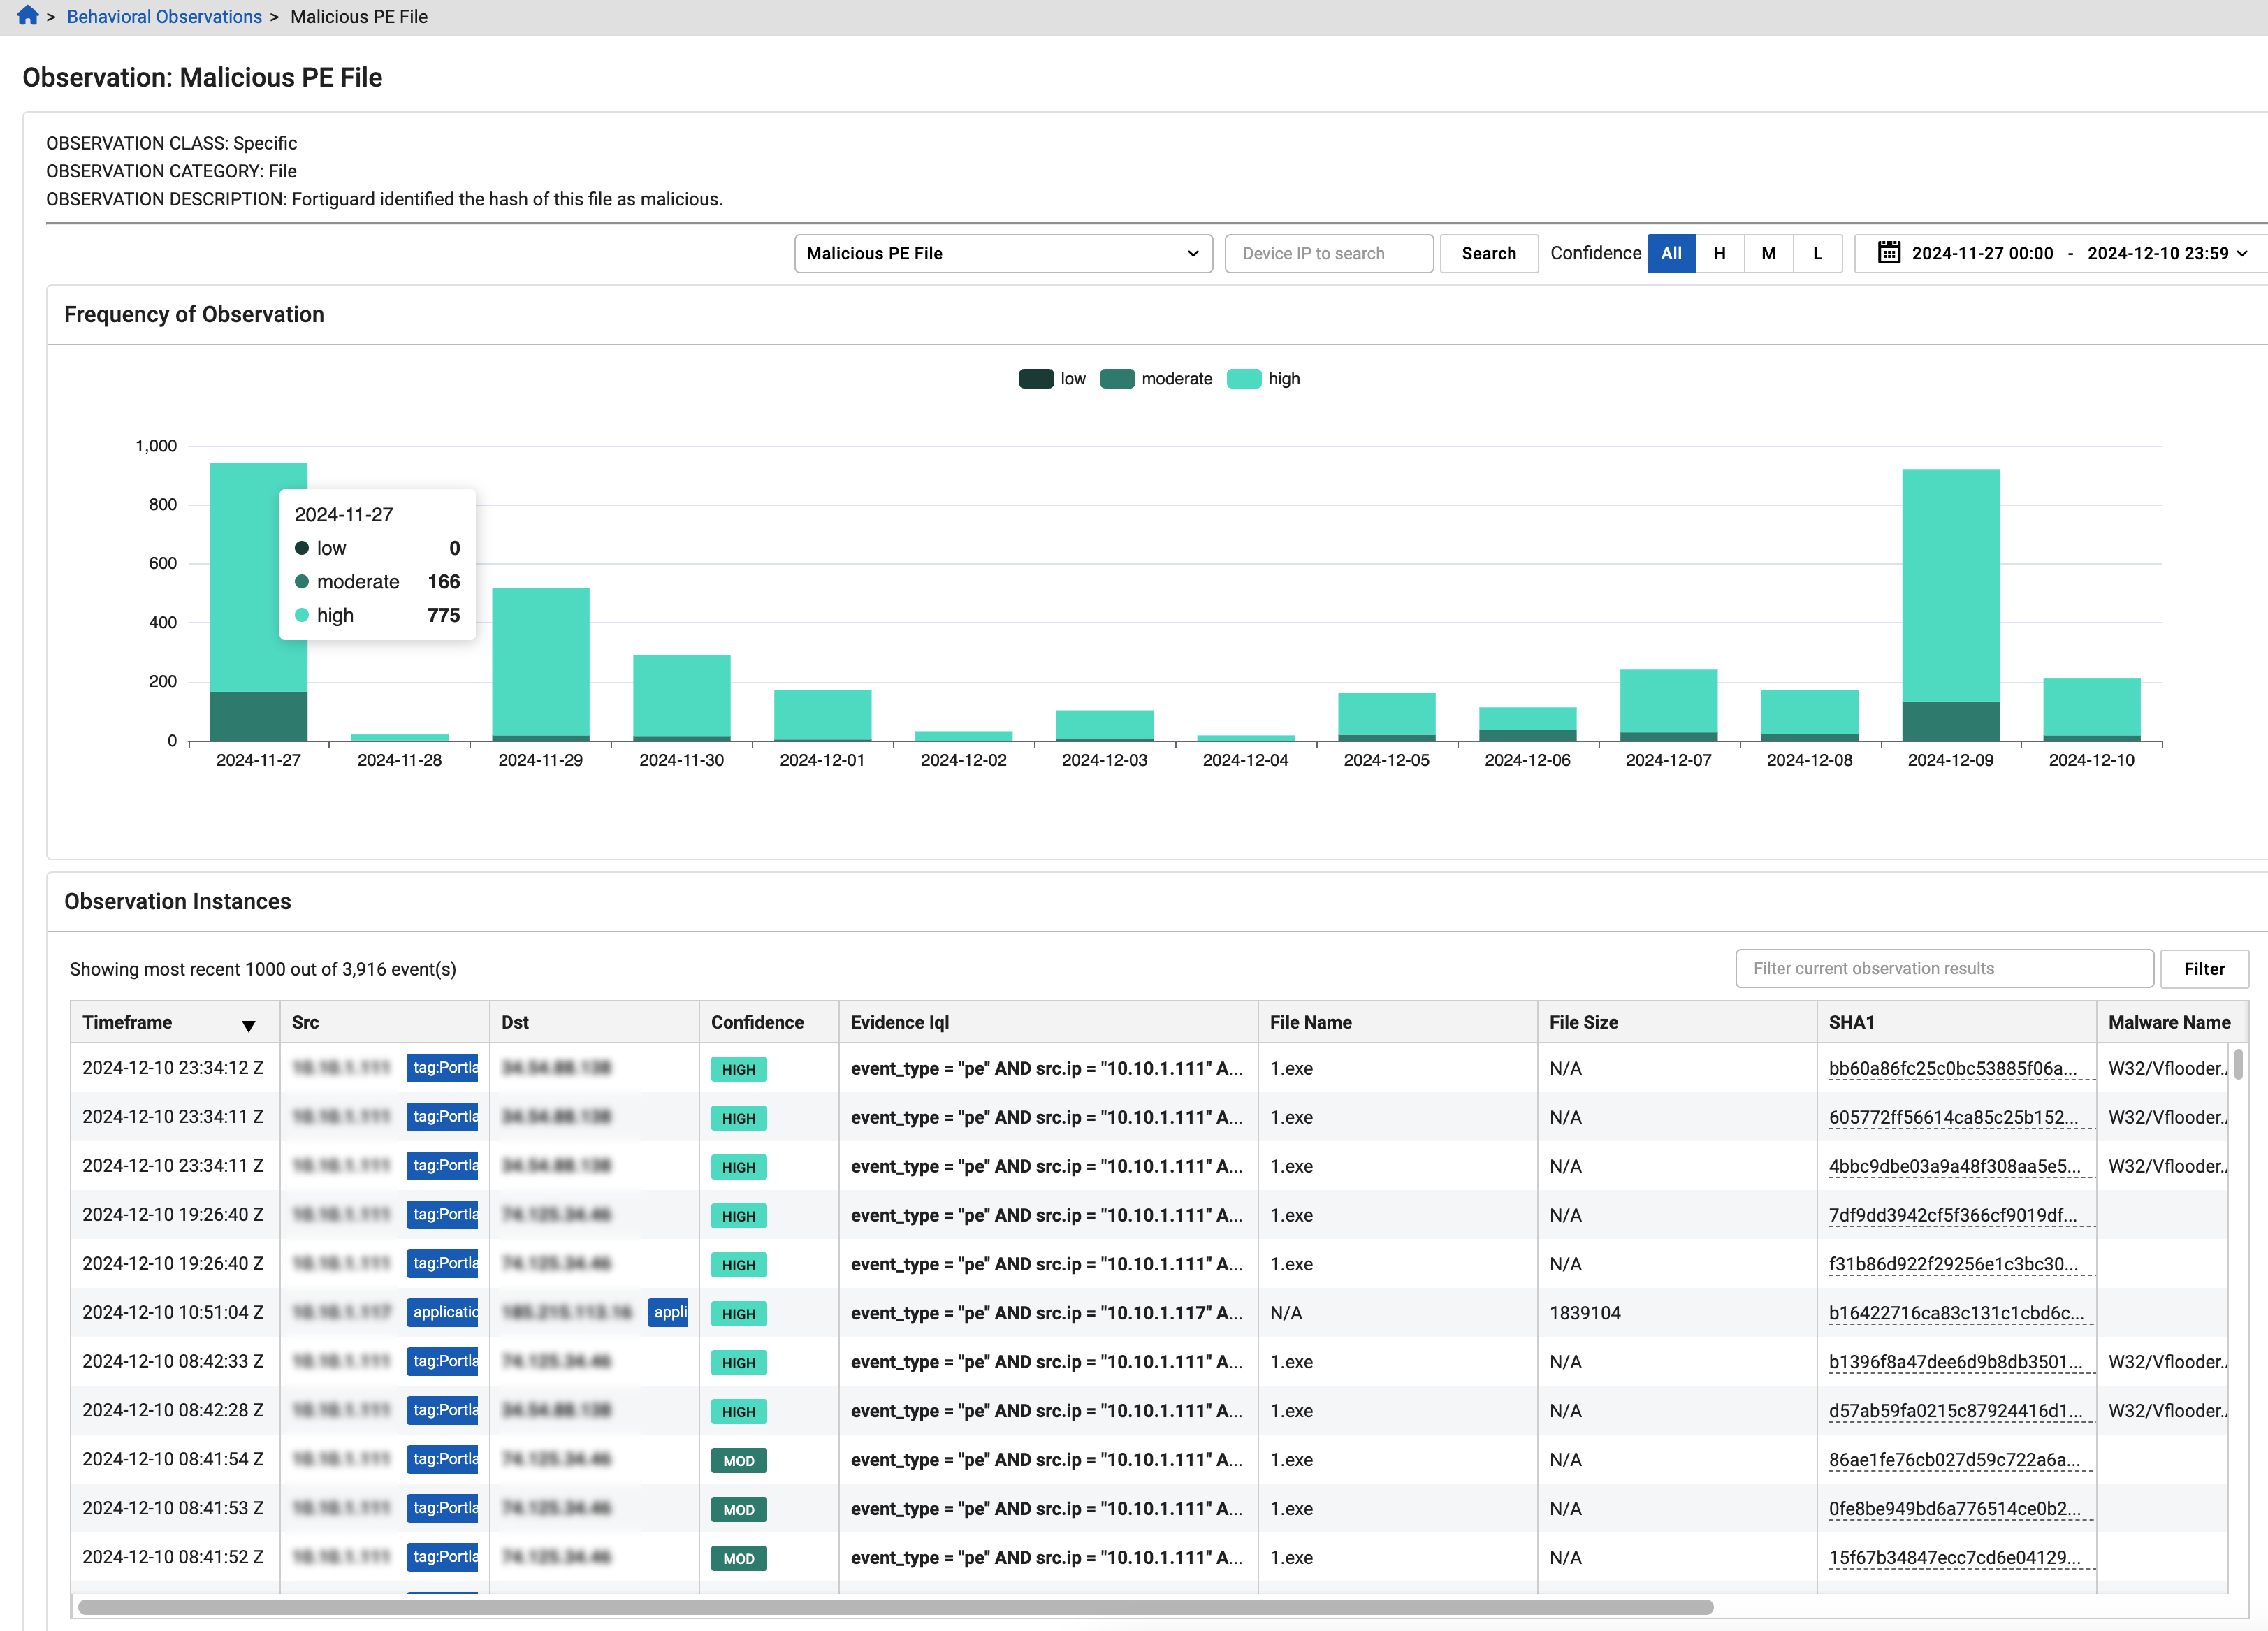
Task: Click the Device IP to search field
Action: [x=1329, y=253]
